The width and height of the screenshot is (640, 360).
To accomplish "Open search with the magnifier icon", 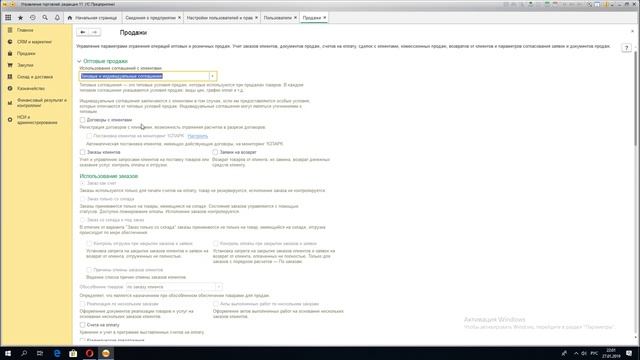I will tap(45, 18).
